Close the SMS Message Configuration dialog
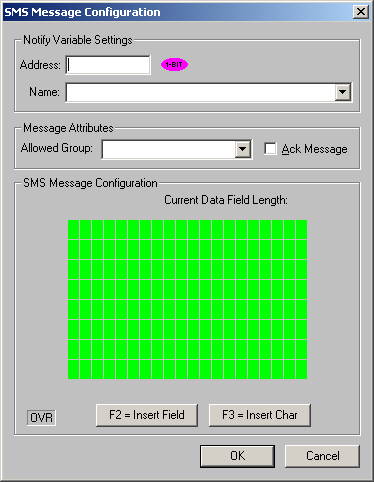The width and height of the screenshot is (374, 482). (361, 12)
